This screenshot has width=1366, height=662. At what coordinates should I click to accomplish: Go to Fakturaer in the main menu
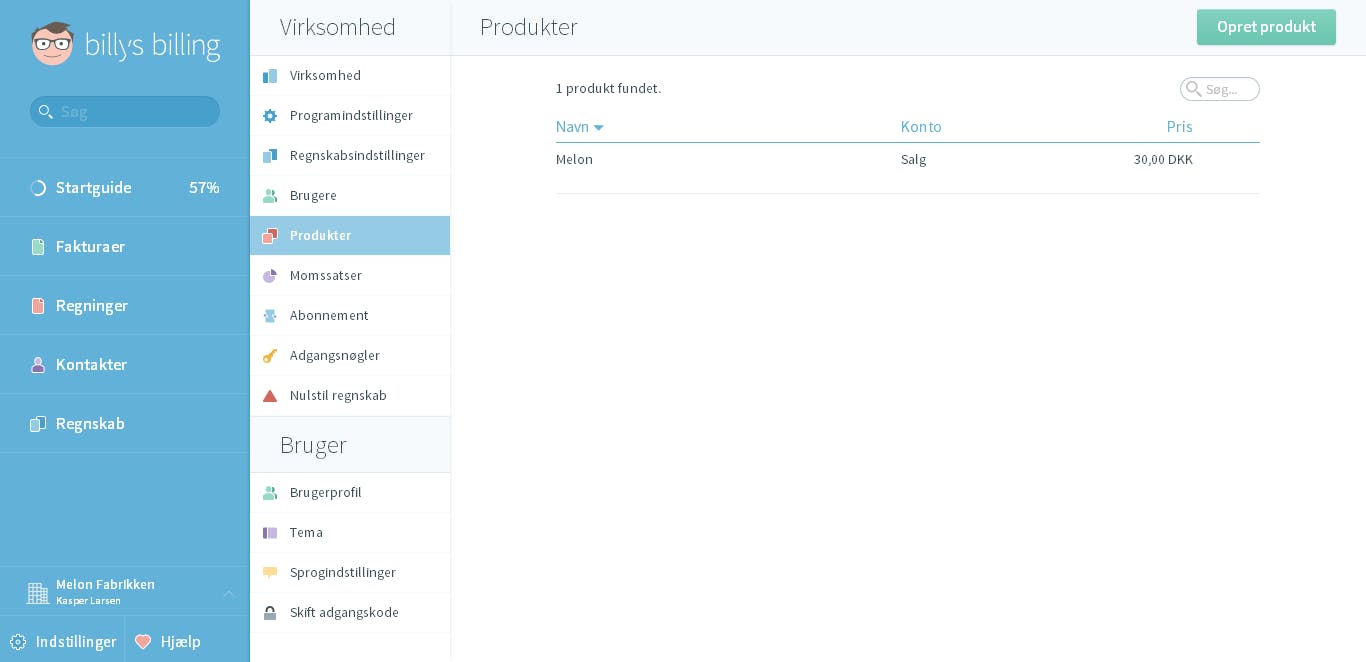(125, 247)
